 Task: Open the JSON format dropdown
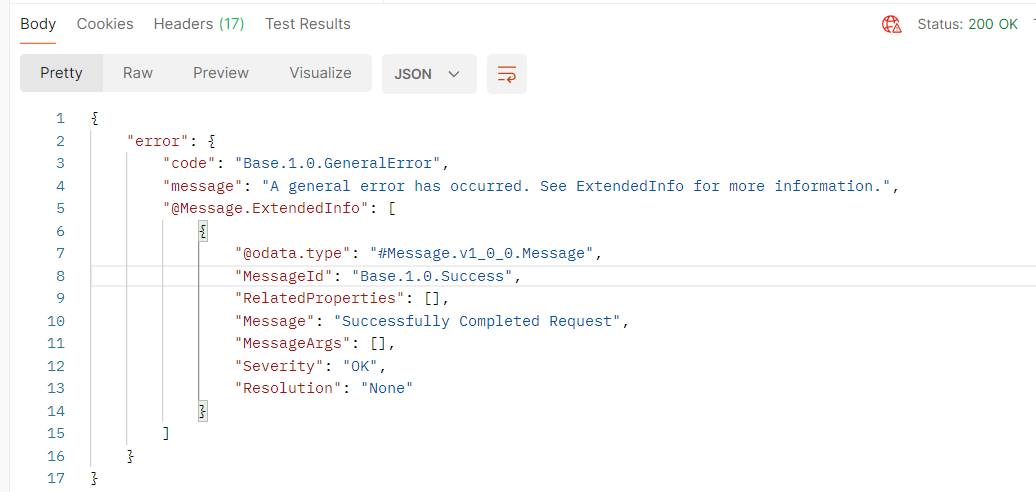429,74
